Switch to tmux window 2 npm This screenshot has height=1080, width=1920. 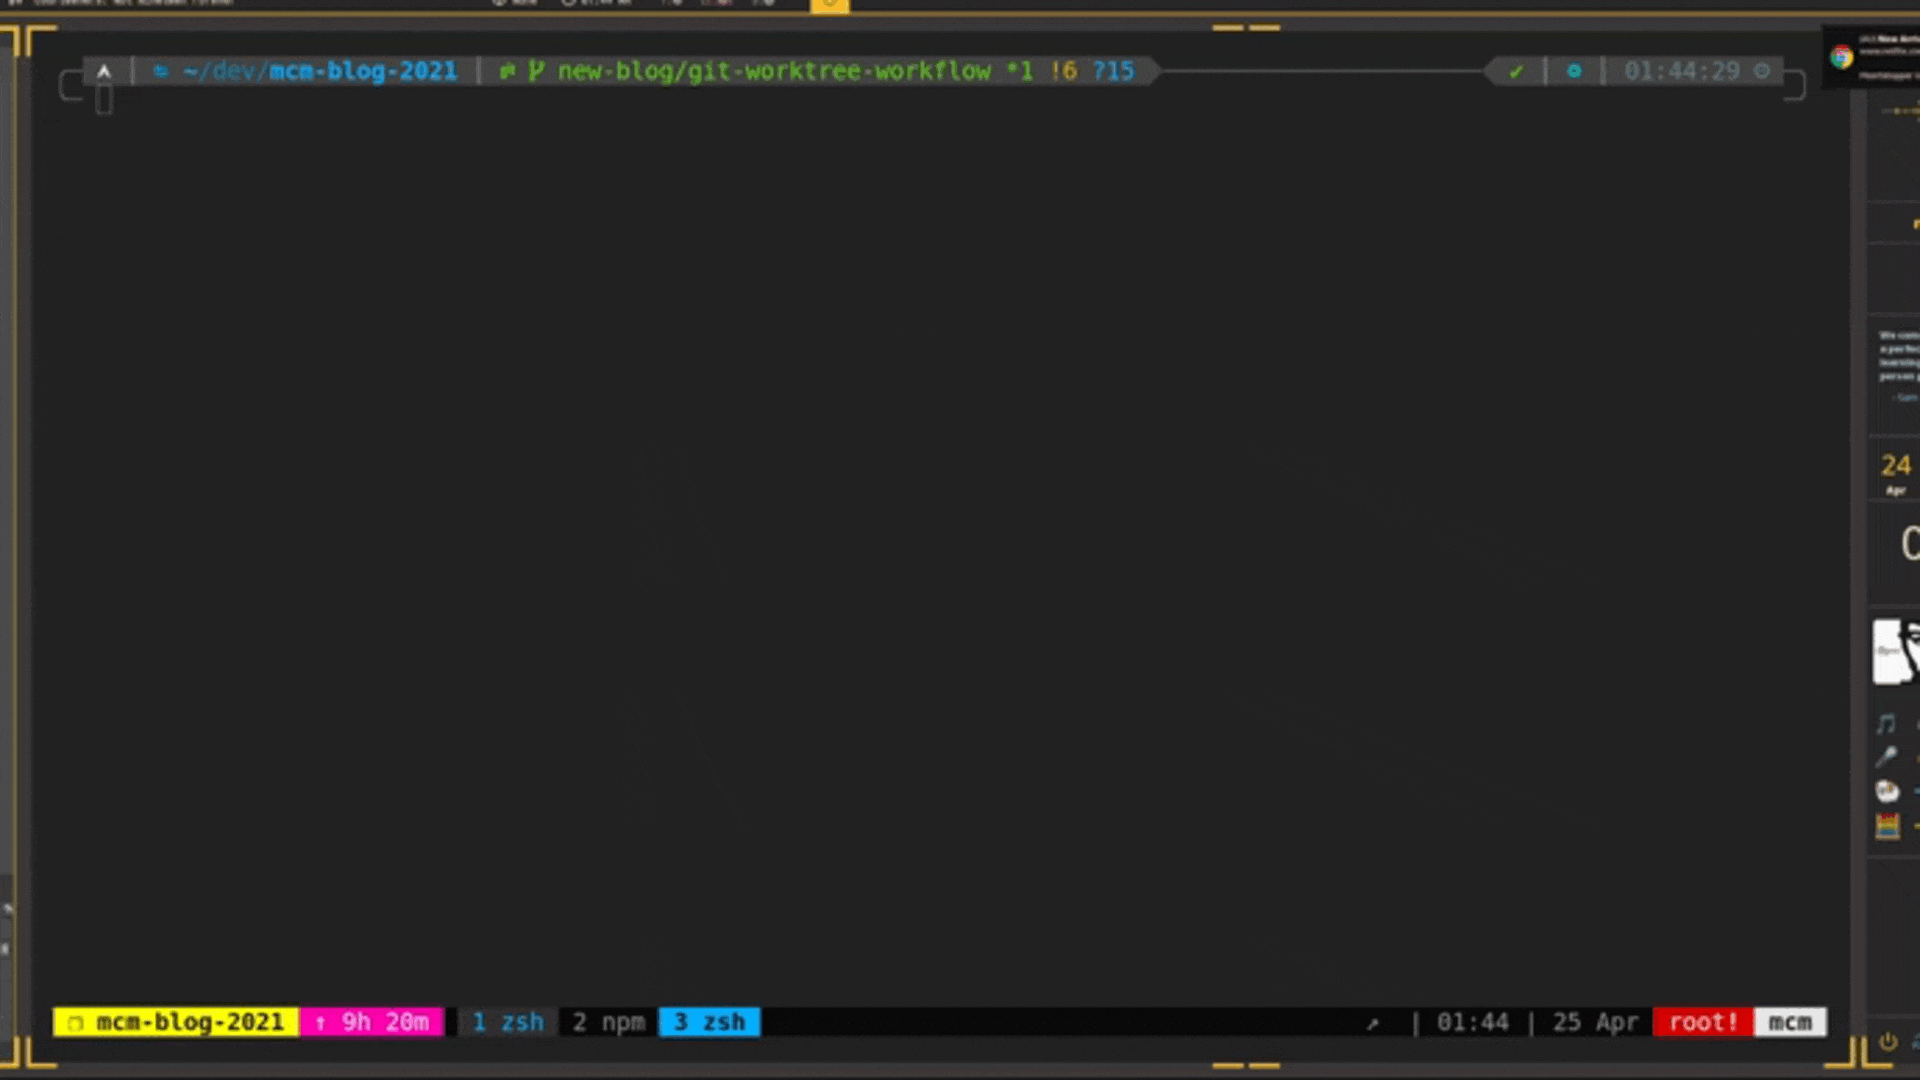608,1022
